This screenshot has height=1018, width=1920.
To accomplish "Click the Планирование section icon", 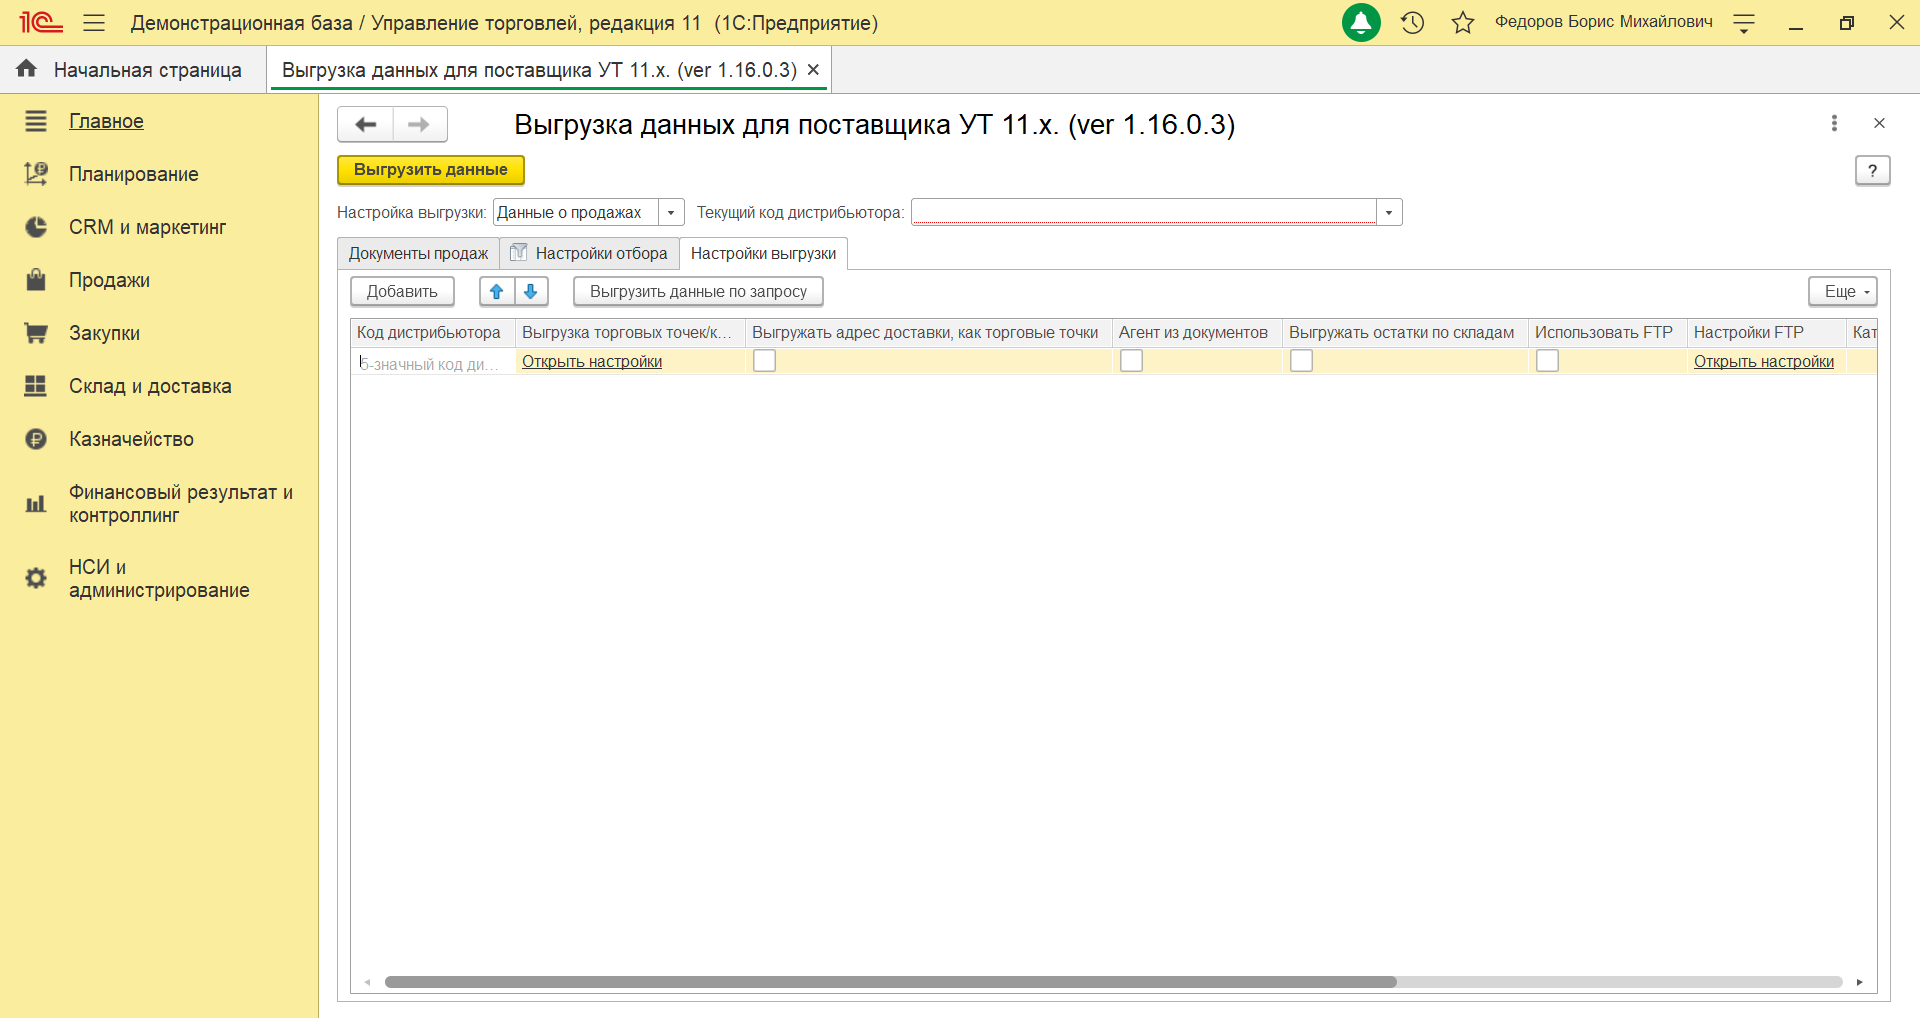I will pos(36,174).
